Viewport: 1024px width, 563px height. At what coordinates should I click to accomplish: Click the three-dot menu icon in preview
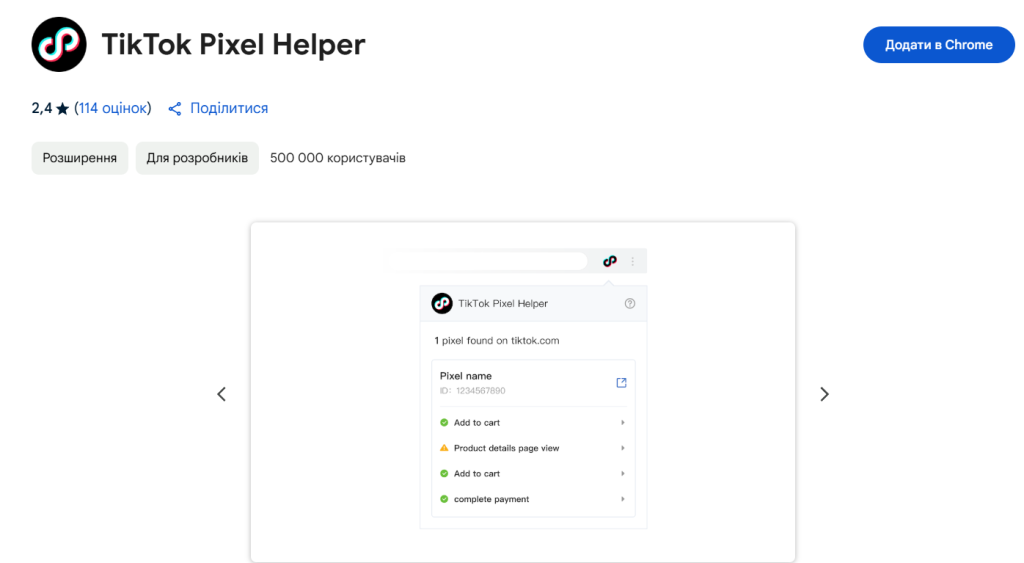[x=632, y=261]
